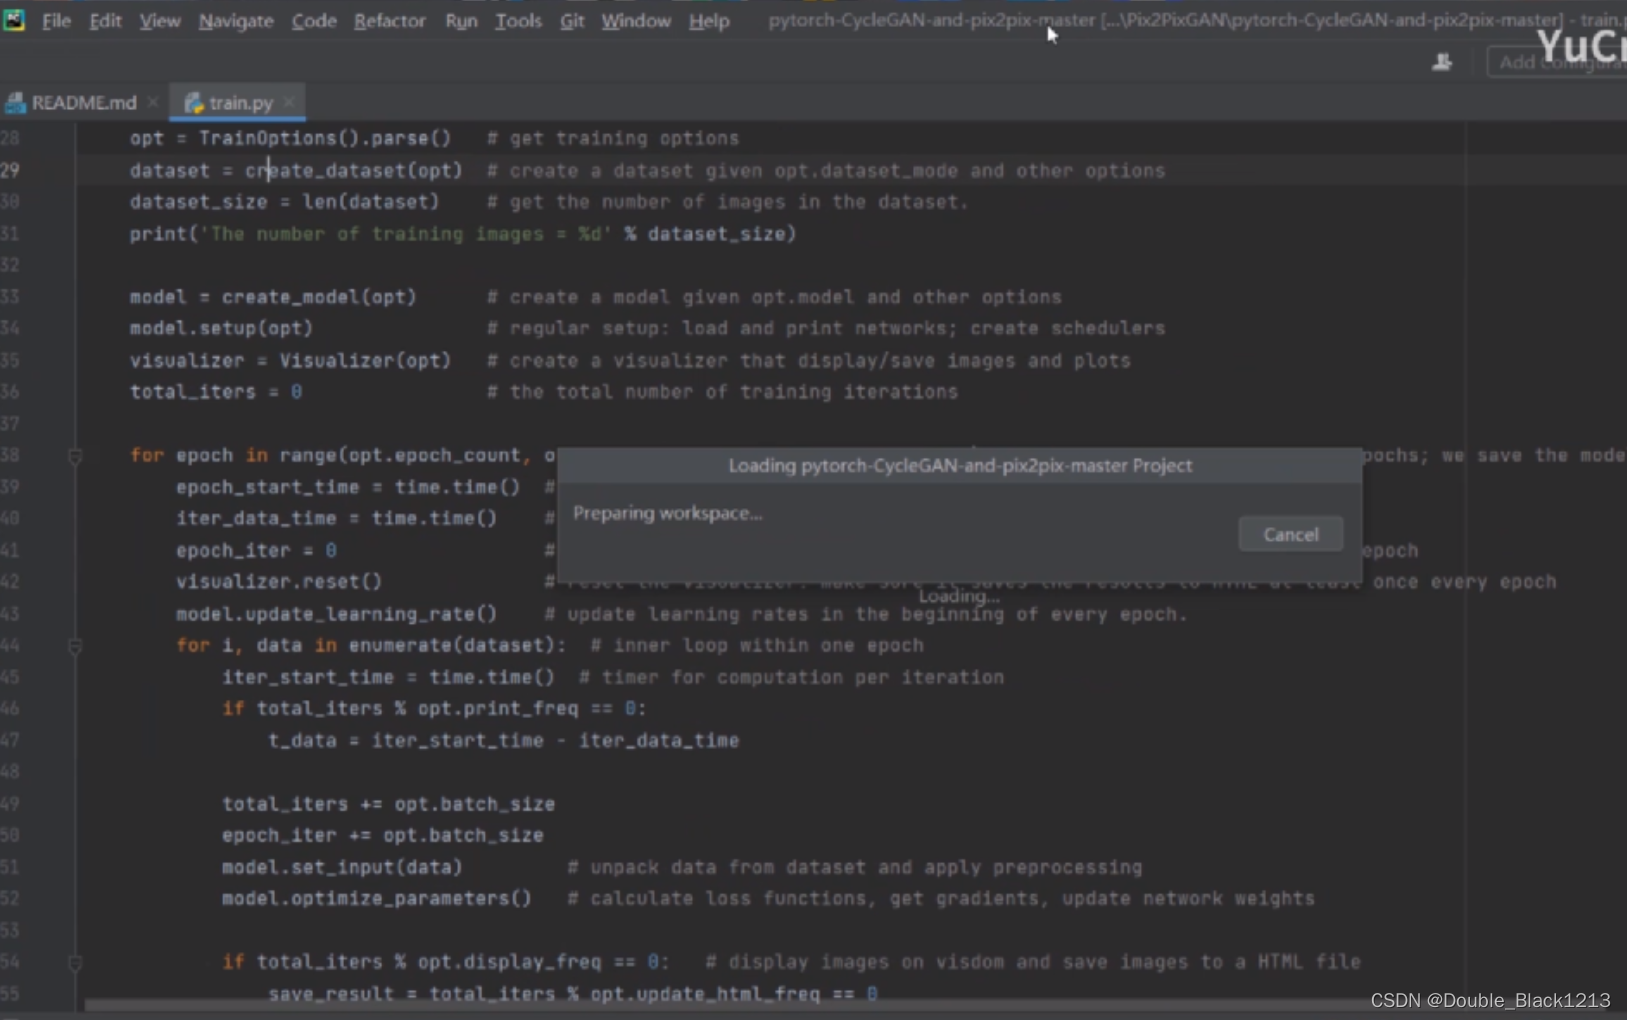Open the Window menu
The height and width of the screenshot is (1020, 1627).
(636, 20)
